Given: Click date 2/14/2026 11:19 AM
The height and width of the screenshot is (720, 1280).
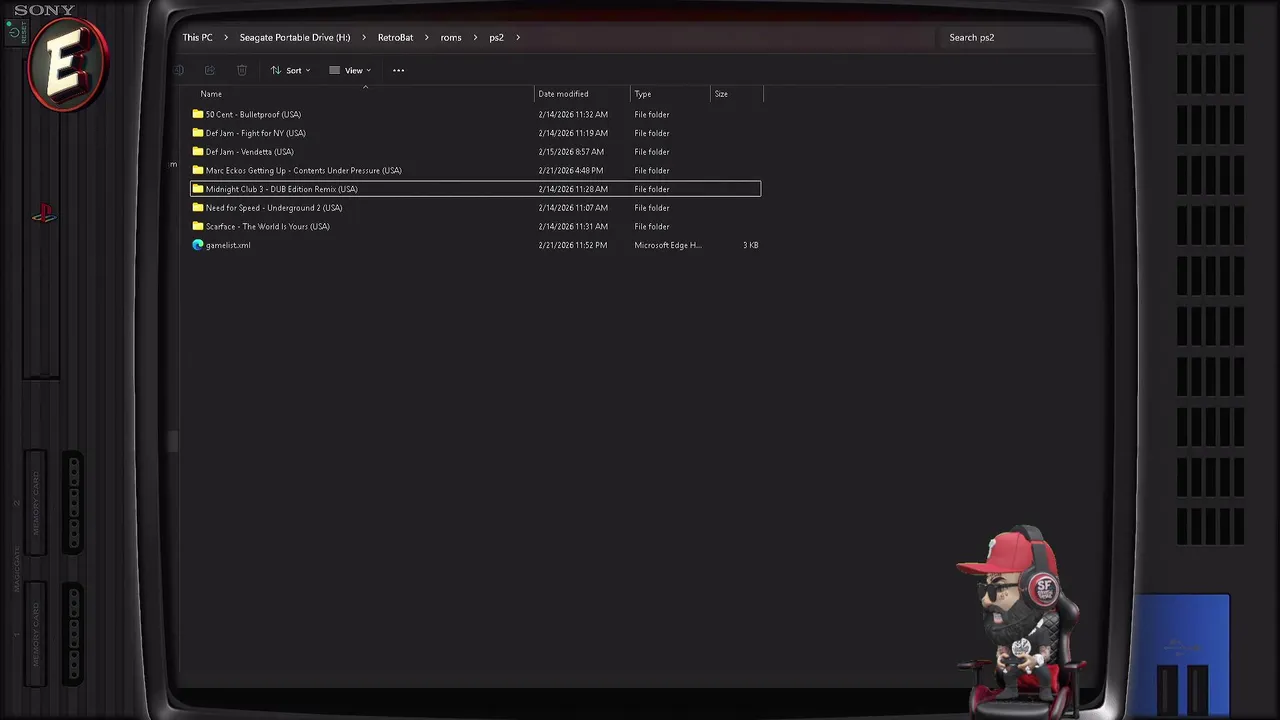Looking at the screenshot, I should point(573,133).
